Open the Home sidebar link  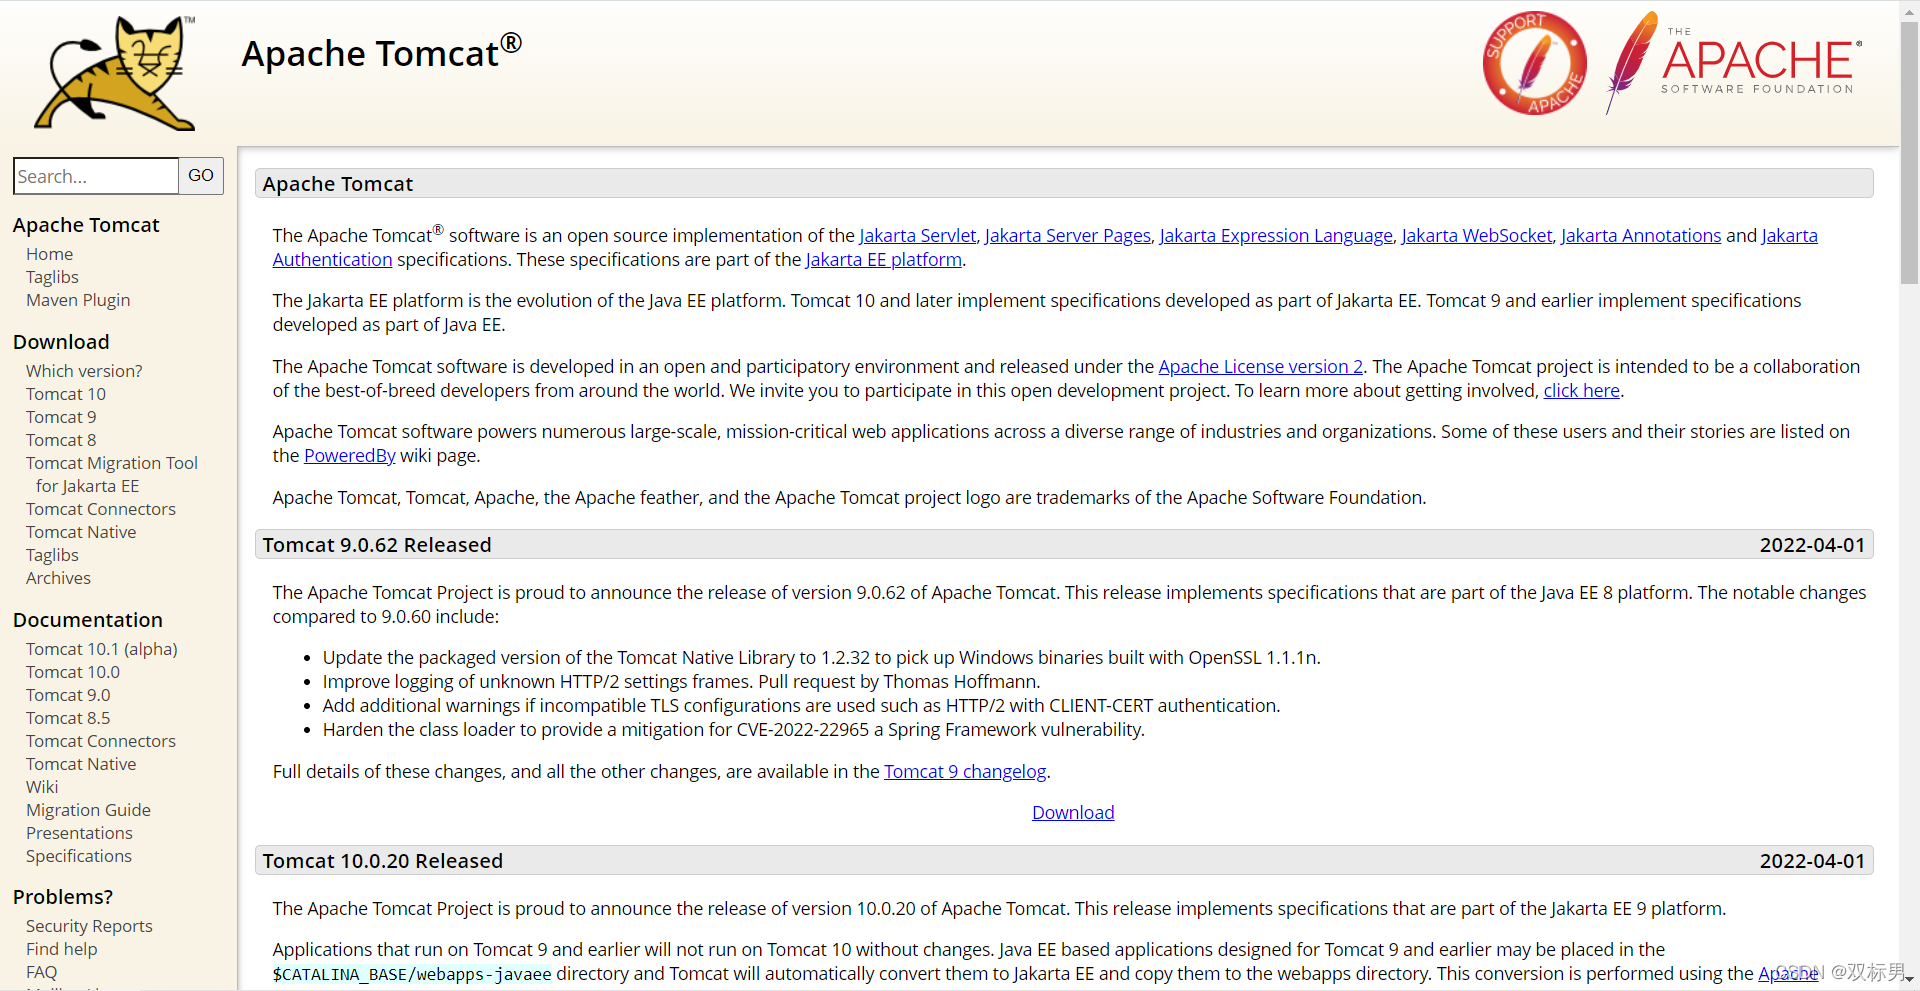click(49, 254)
